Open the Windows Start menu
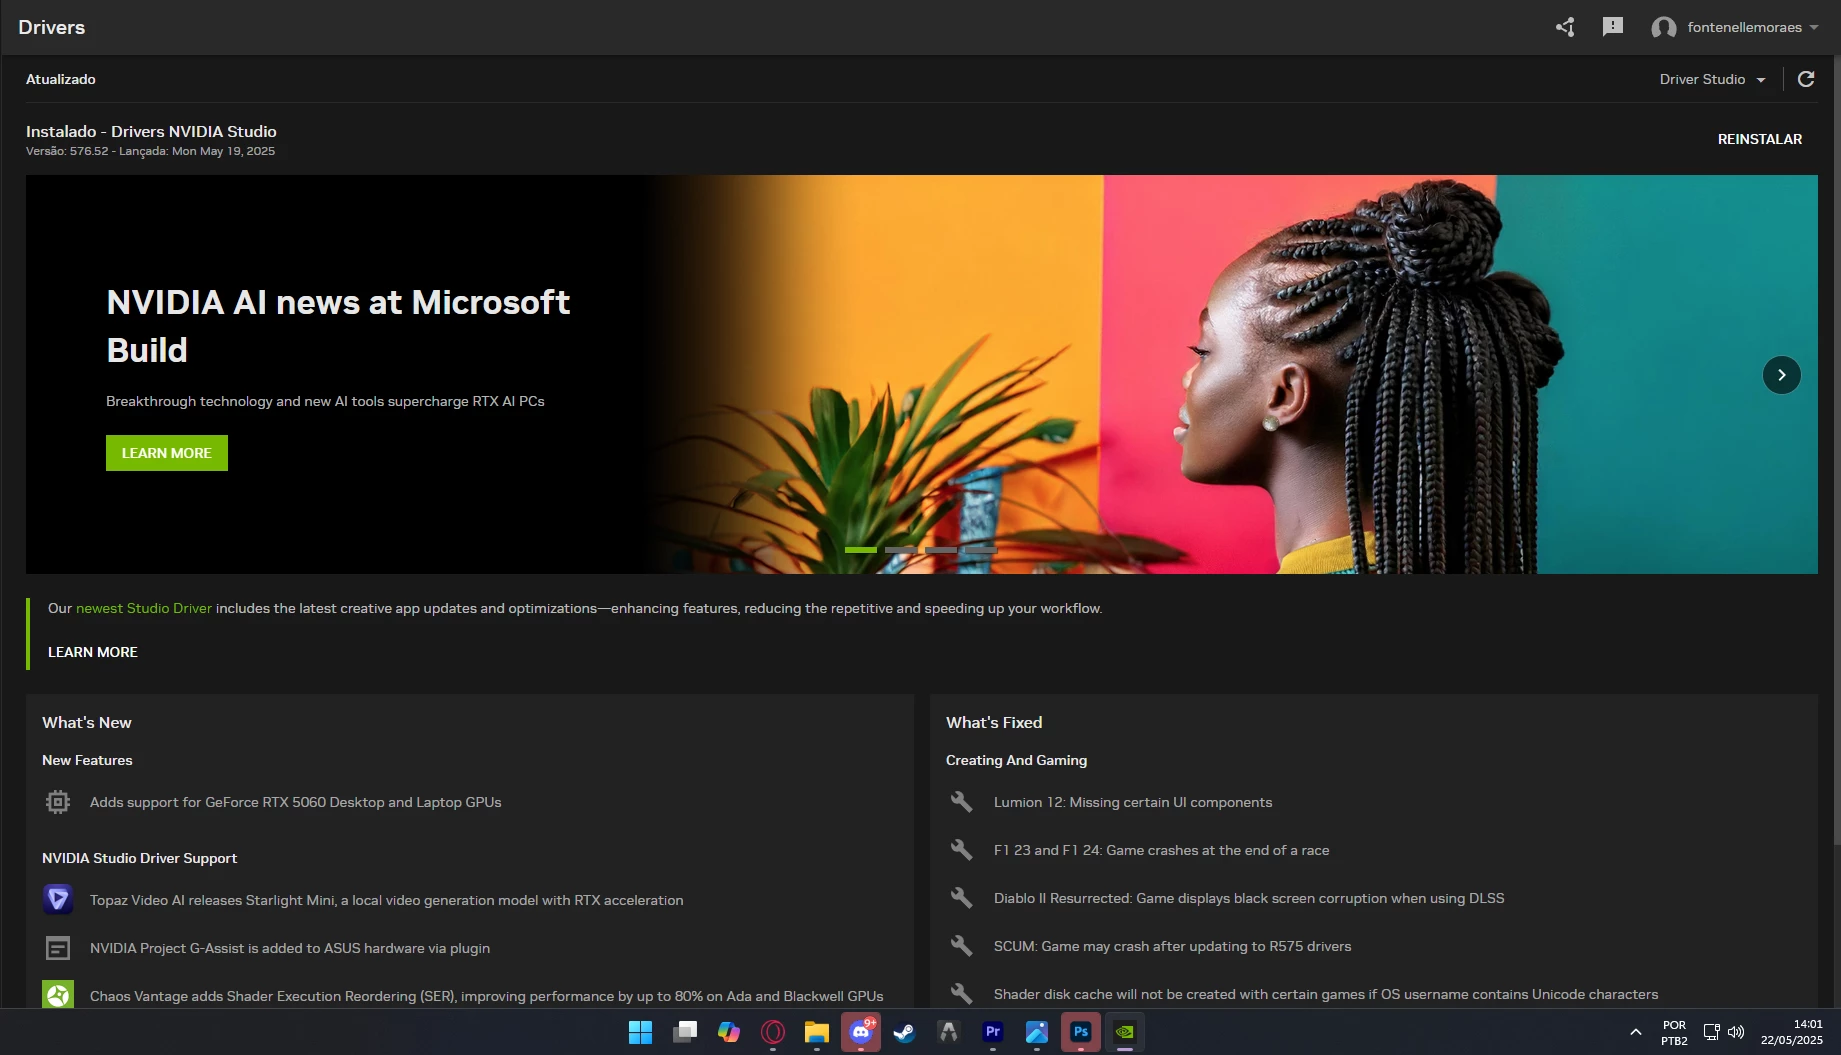Image resolution: width=1841 pixels, height=1055 pixels. pos(640,1032)
